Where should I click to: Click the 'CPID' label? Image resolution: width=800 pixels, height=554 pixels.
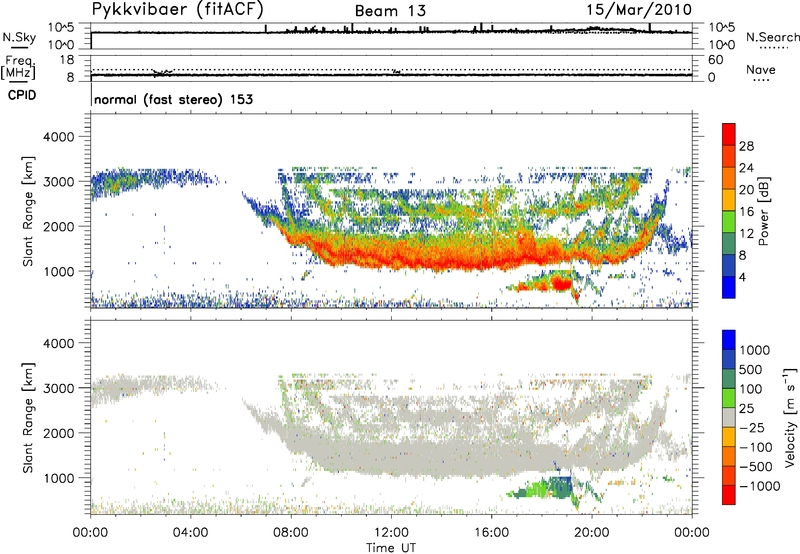click(22, 95)
